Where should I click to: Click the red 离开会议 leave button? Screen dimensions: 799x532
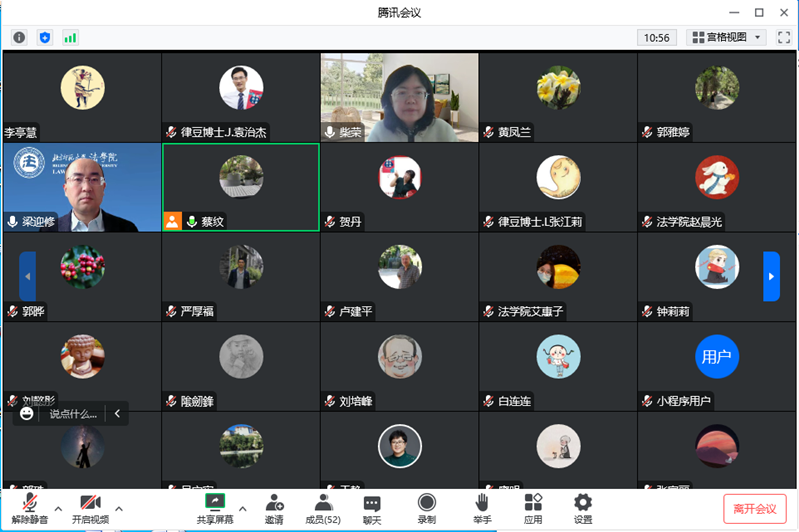point(755,508)
